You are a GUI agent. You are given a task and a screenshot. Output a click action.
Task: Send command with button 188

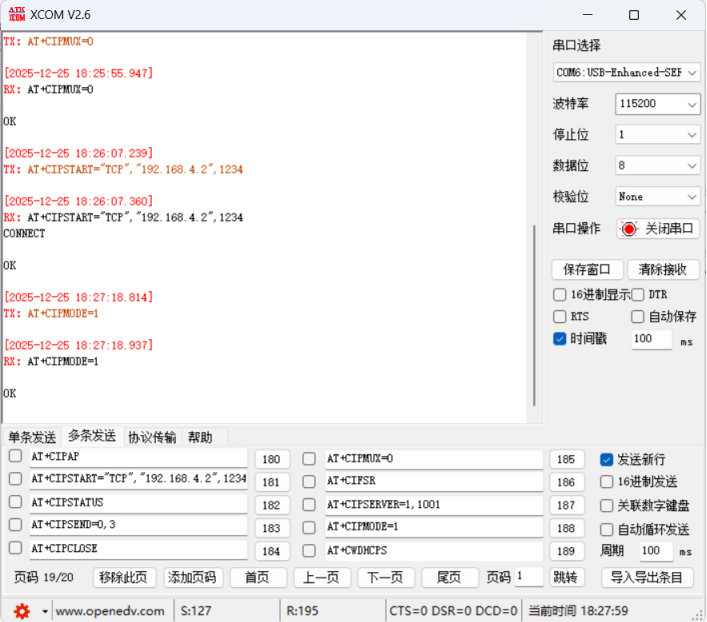point(566,528)
